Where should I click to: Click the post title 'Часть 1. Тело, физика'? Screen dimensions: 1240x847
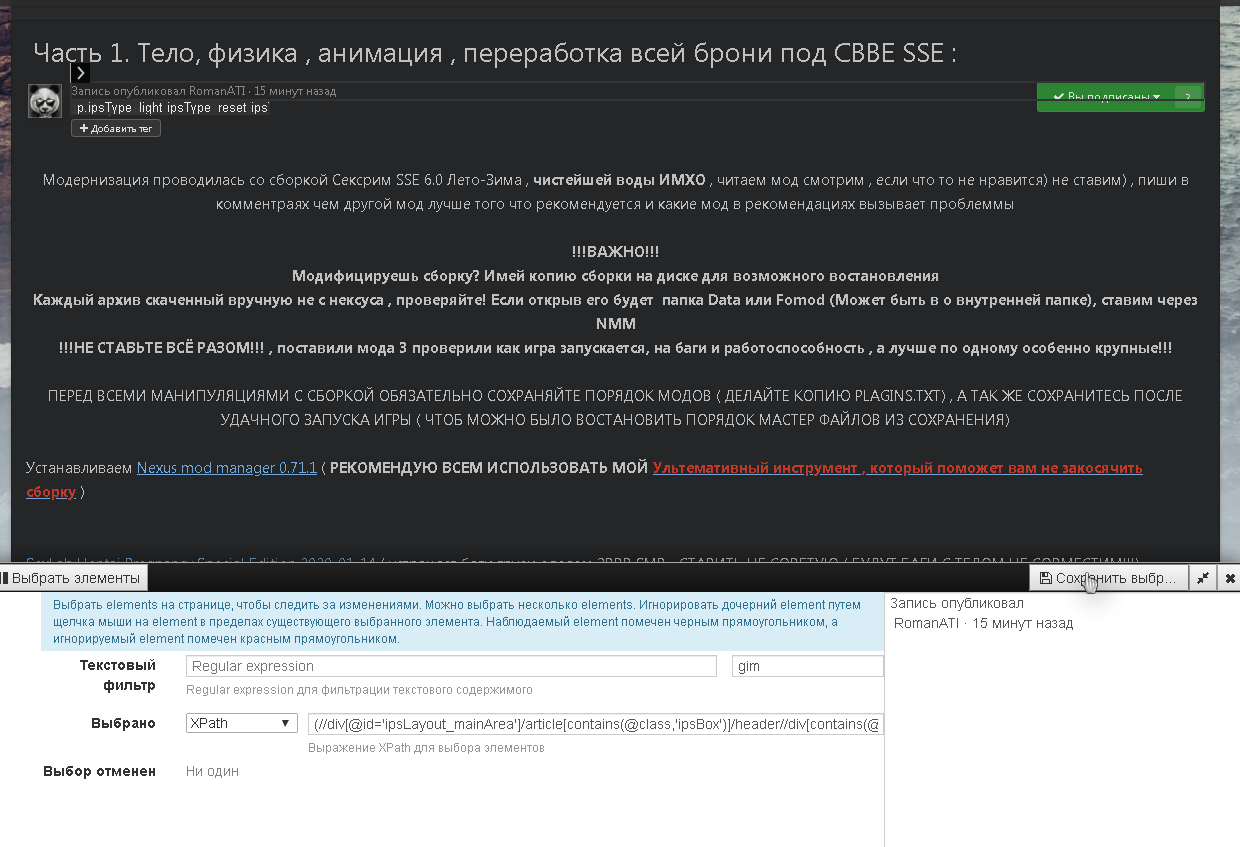click(494, 53)
